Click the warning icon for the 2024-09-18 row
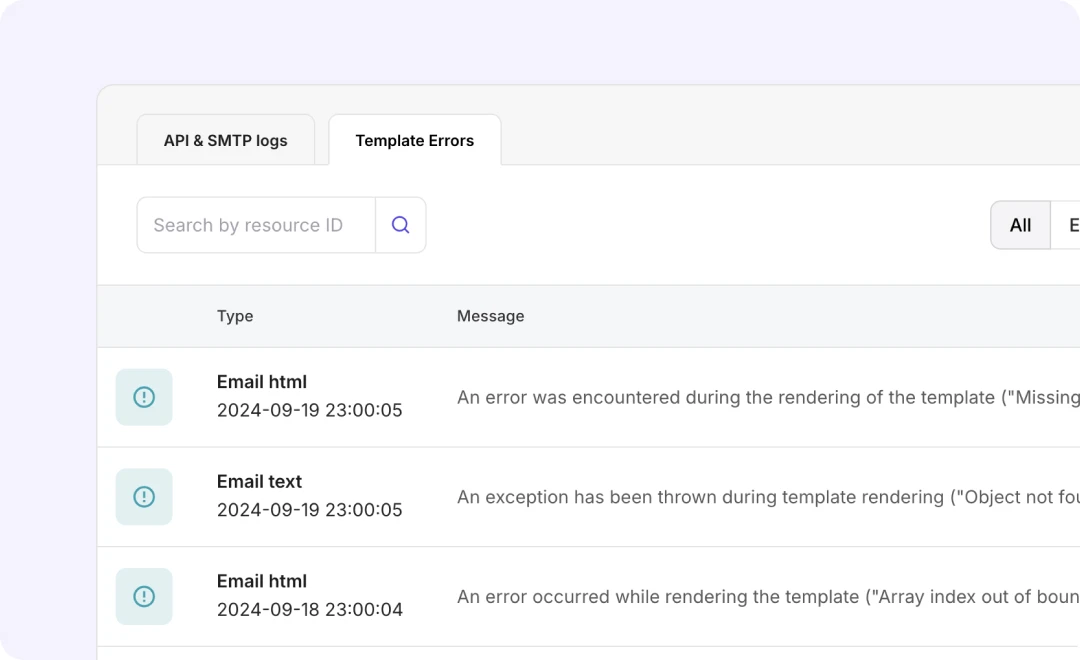This screenshot has width=1080, height=660. click(144, 597)
